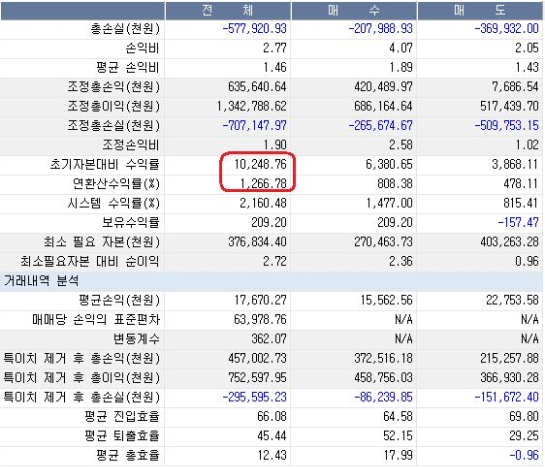This screenshot has width=545, height=468.
Task: Click the 특이치 제거 후 총손실 total value
Action: (254, 397)
